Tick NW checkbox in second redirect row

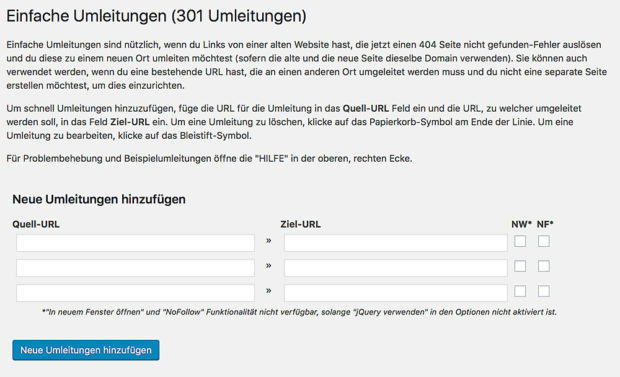click(520, 266)
